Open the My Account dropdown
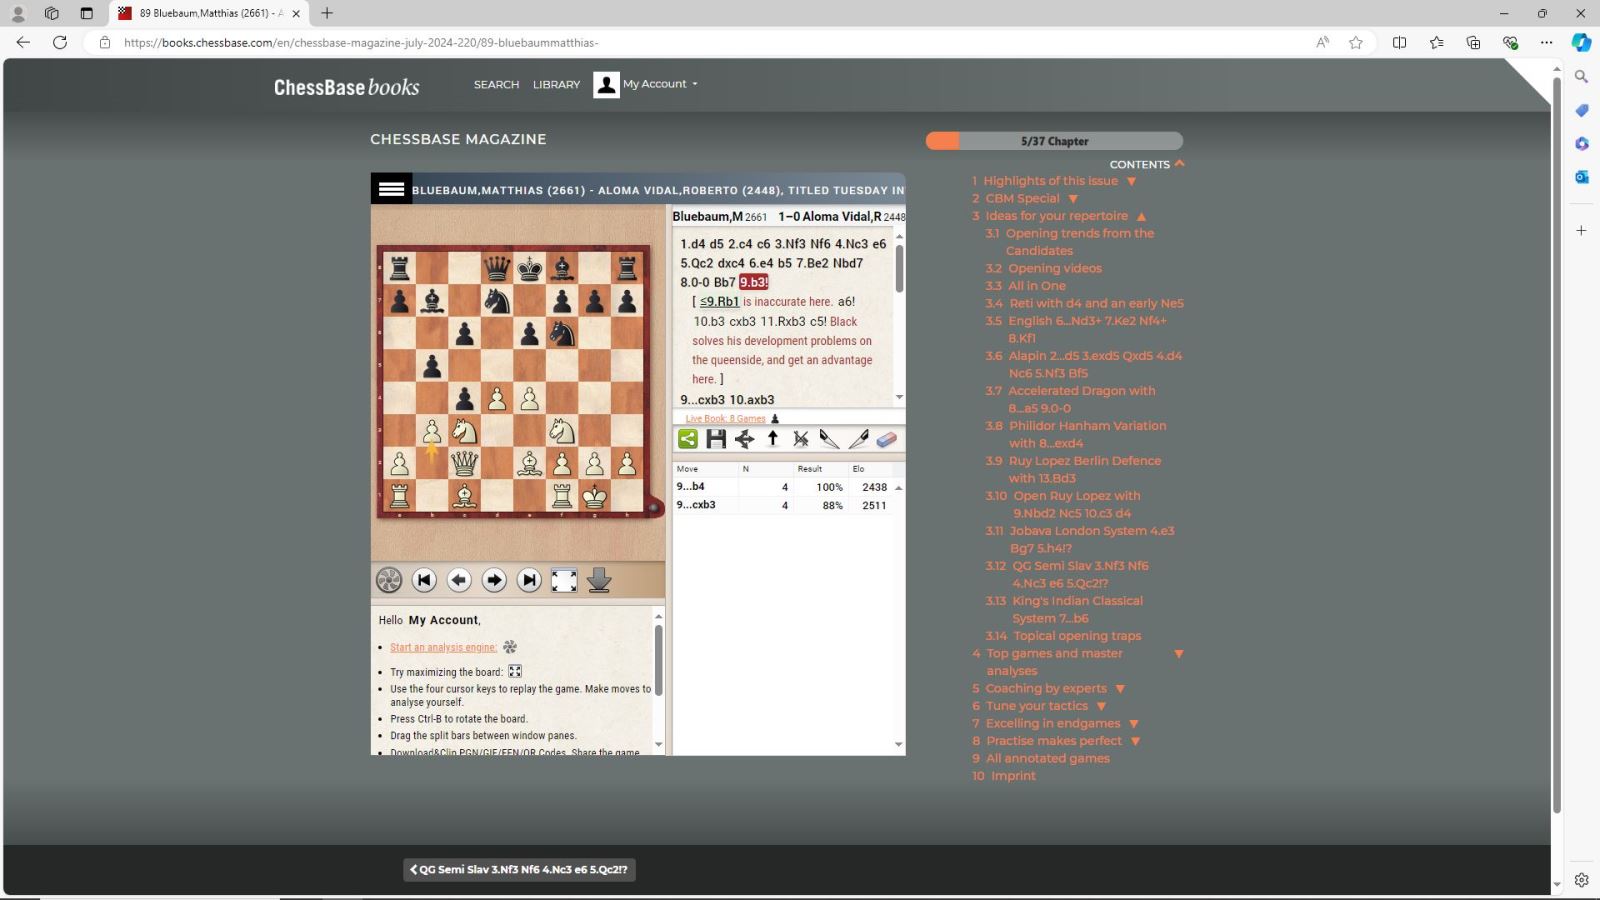The image size is (1600, 900). (x=660, y=84)
